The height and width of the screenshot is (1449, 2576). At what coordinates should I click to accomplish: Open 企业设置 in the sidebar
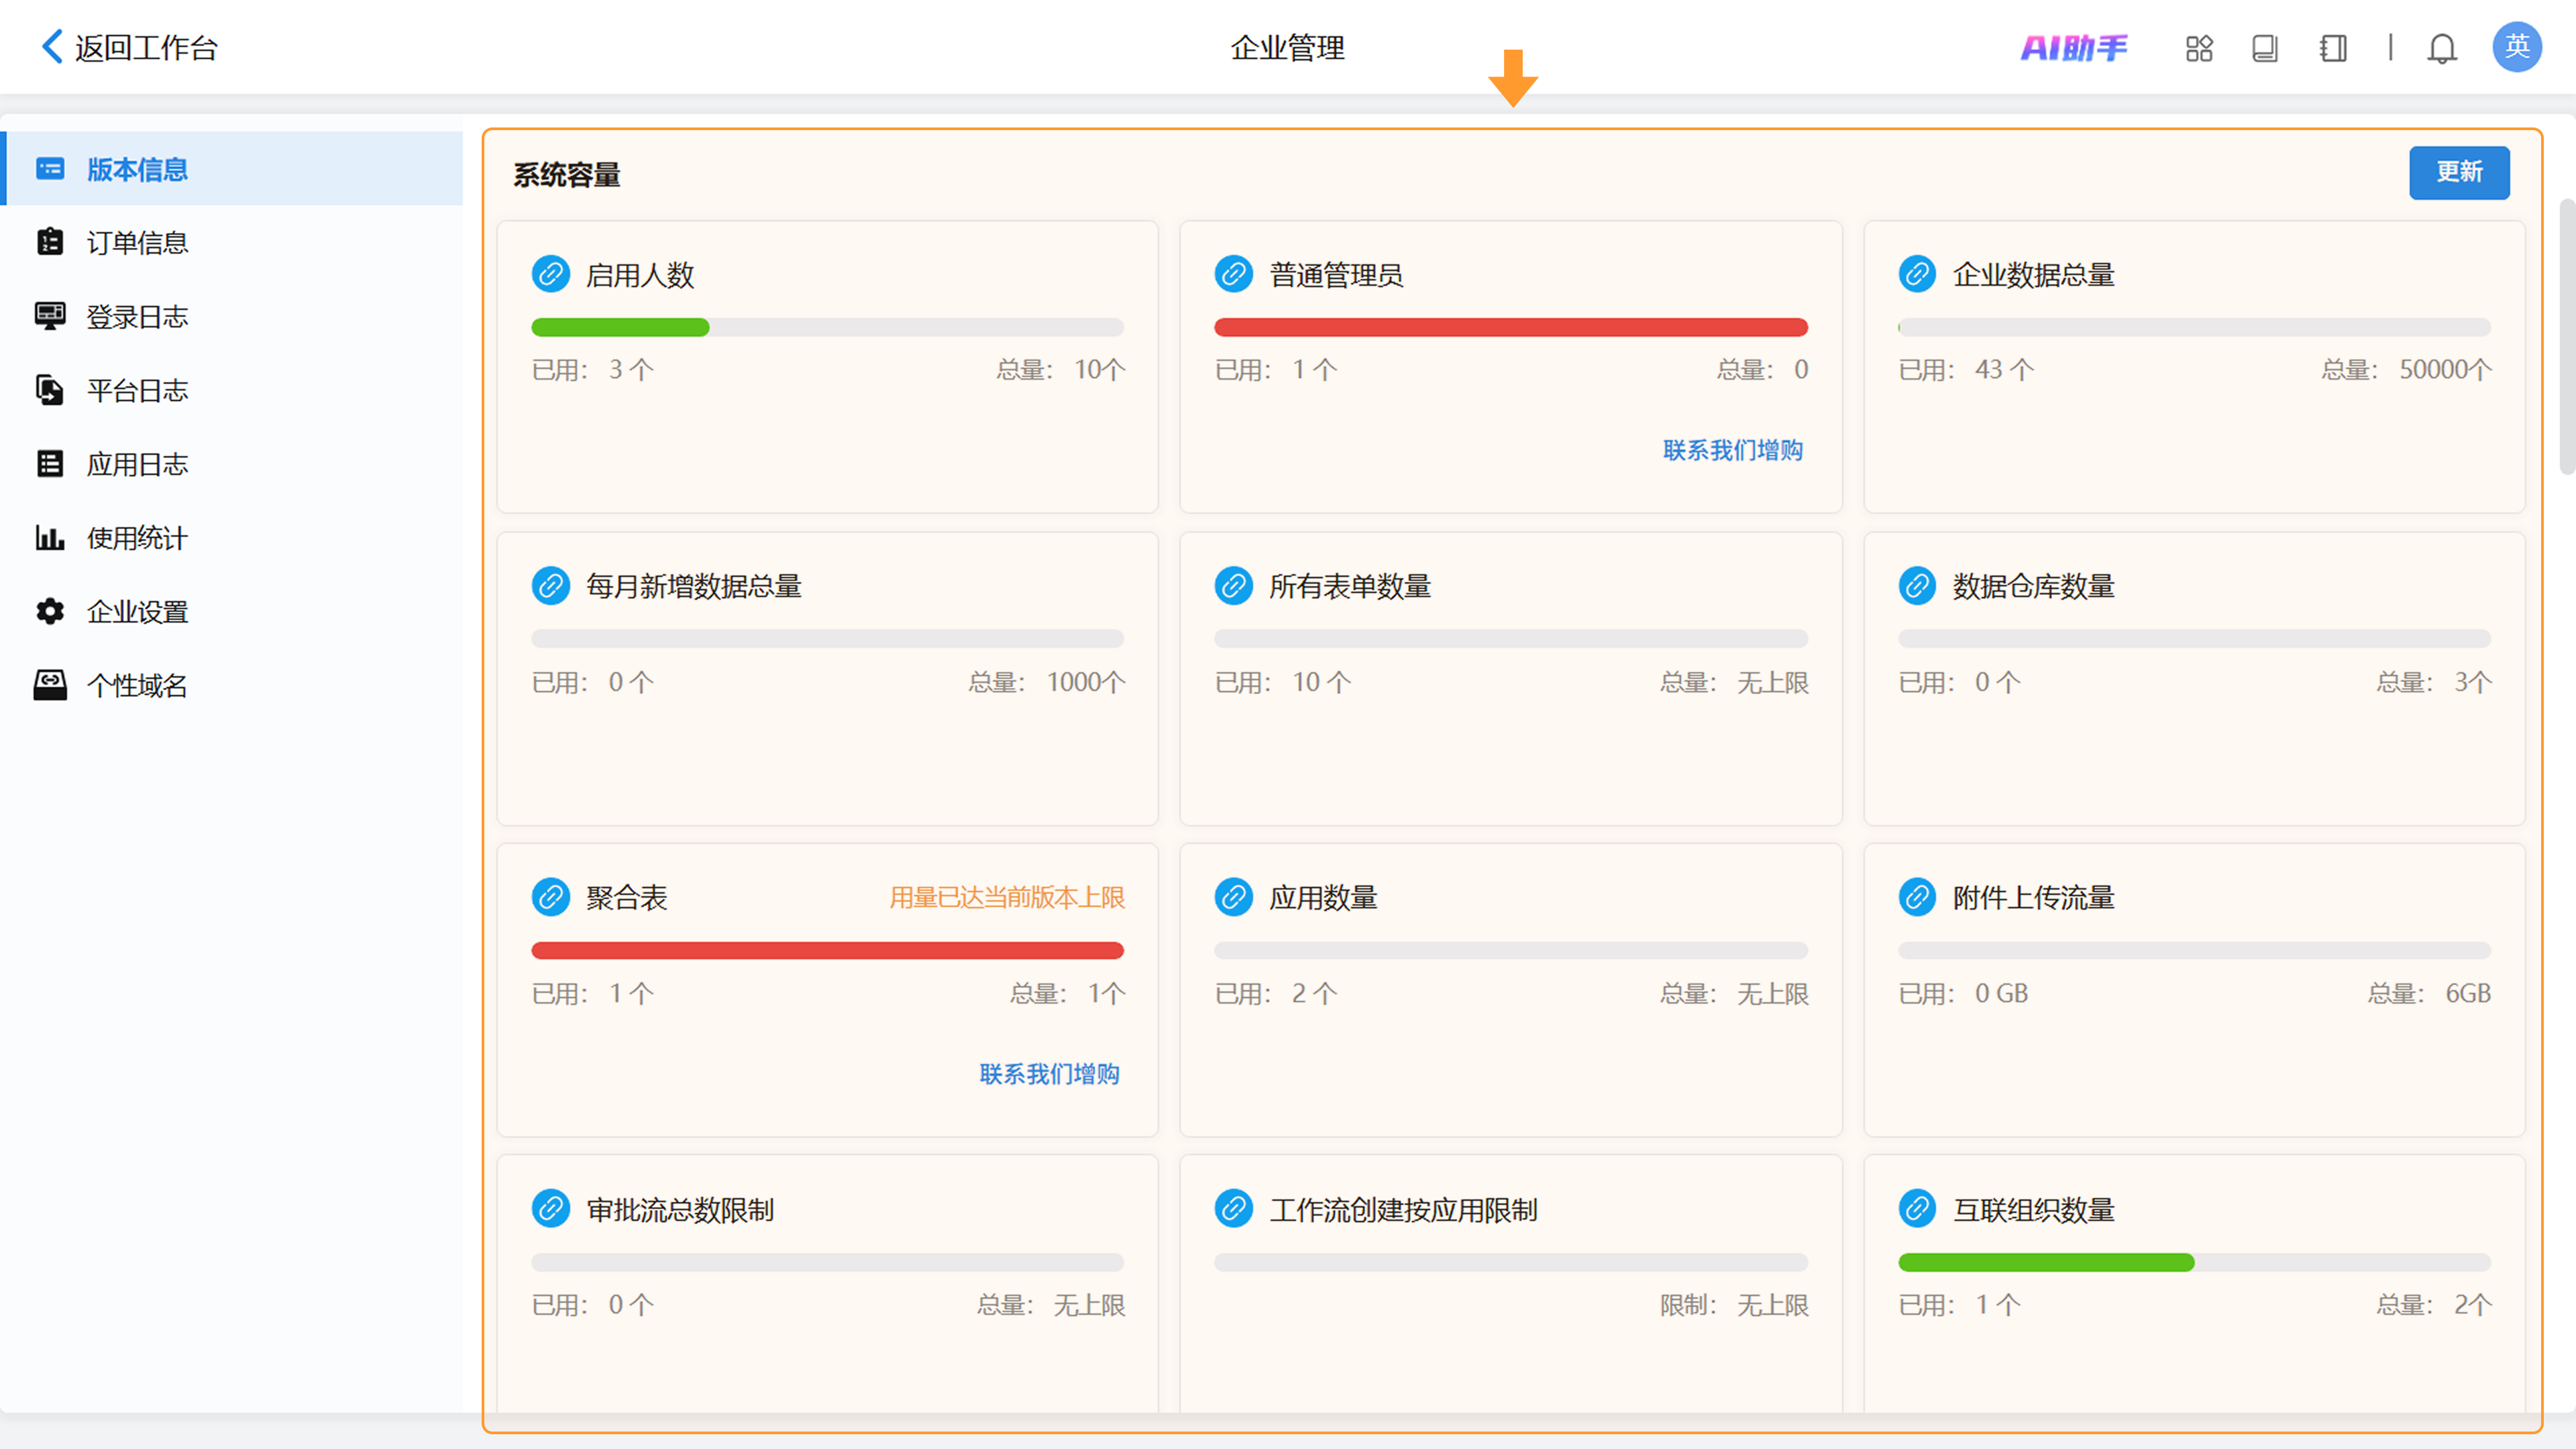point(232,611)
